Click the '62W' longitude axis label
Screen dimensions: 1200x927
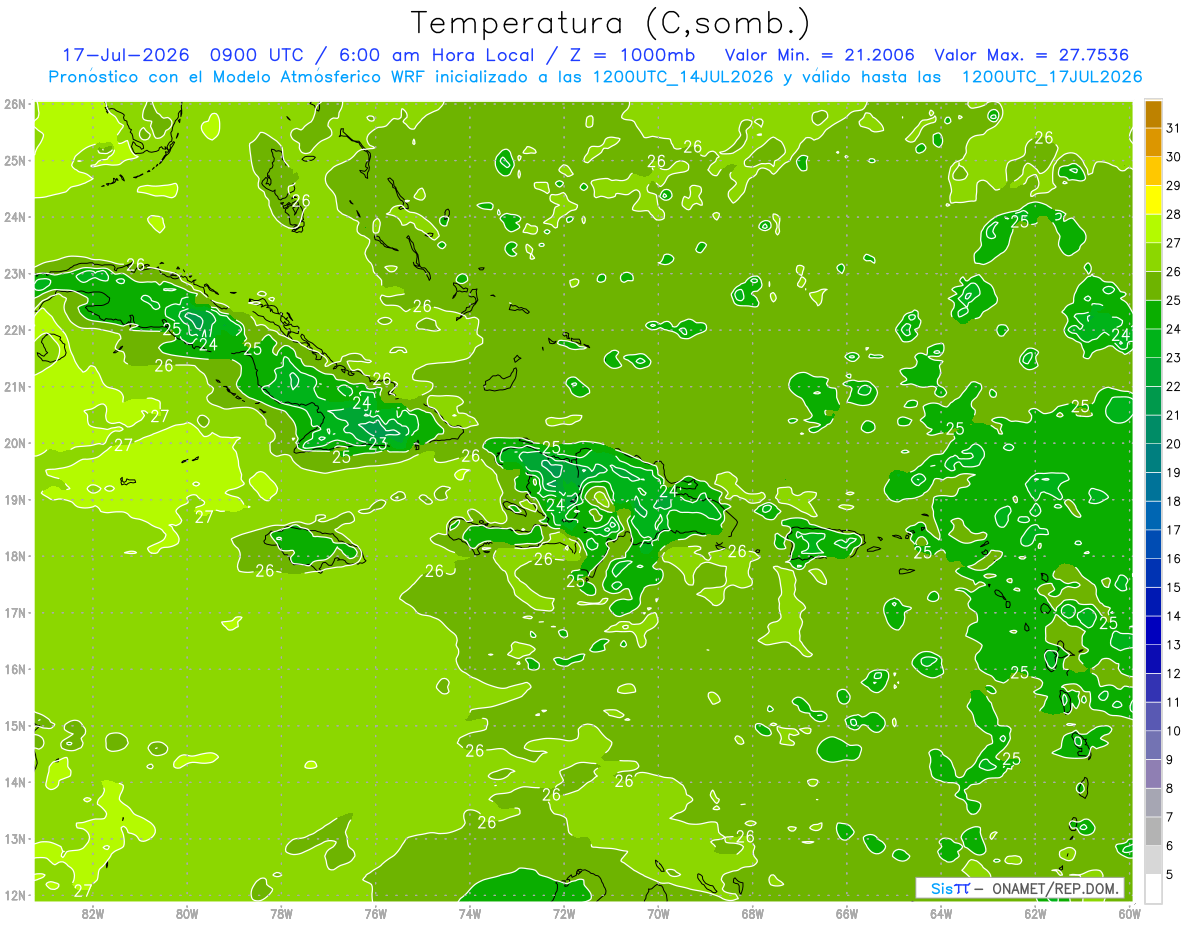[x=1035, y=913]
